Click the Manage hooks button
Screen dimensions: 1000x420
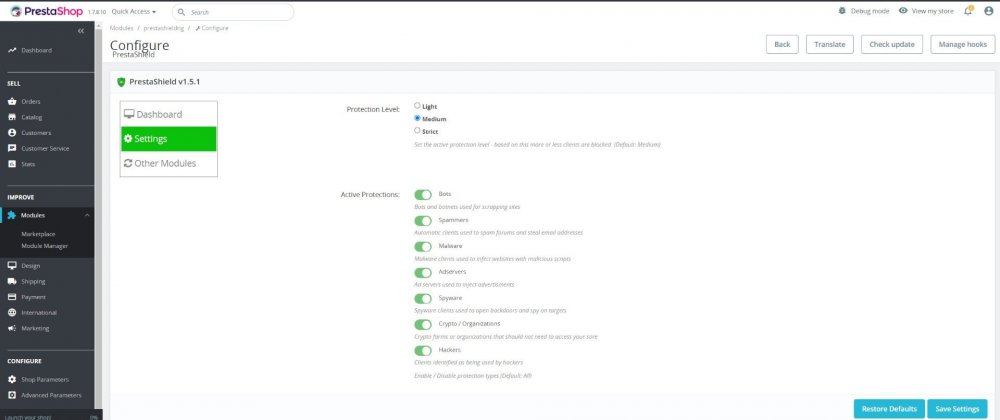pyautogui.click(x=962, y=44)
